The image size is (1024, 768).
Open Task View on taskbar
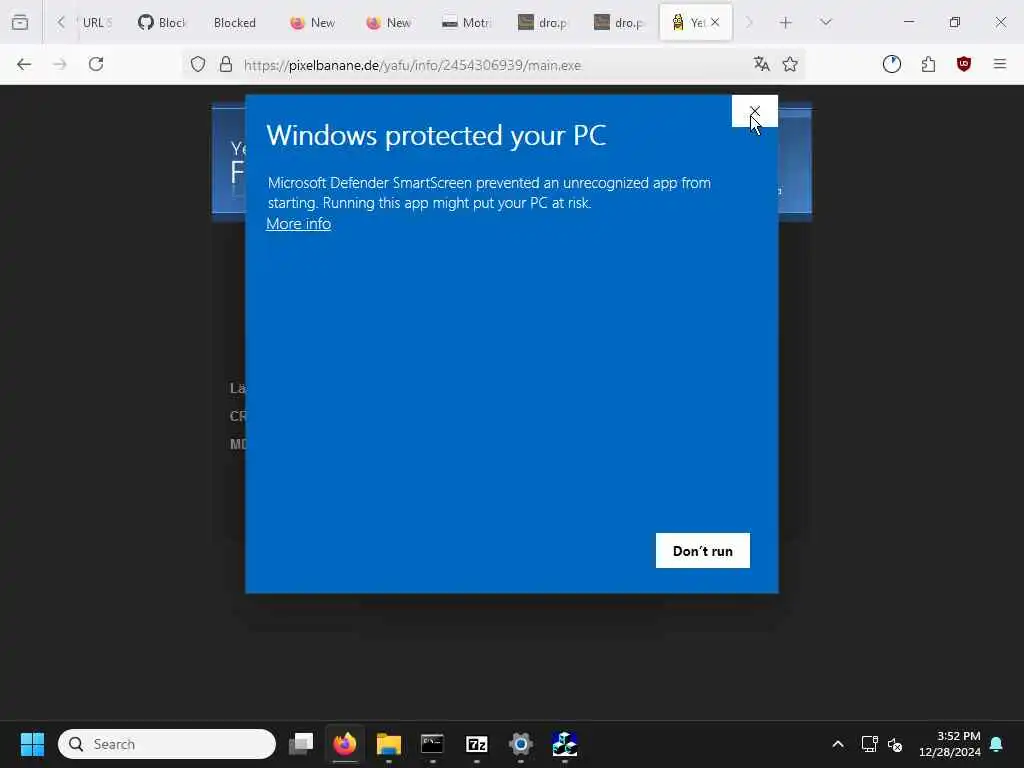point(301,744)
